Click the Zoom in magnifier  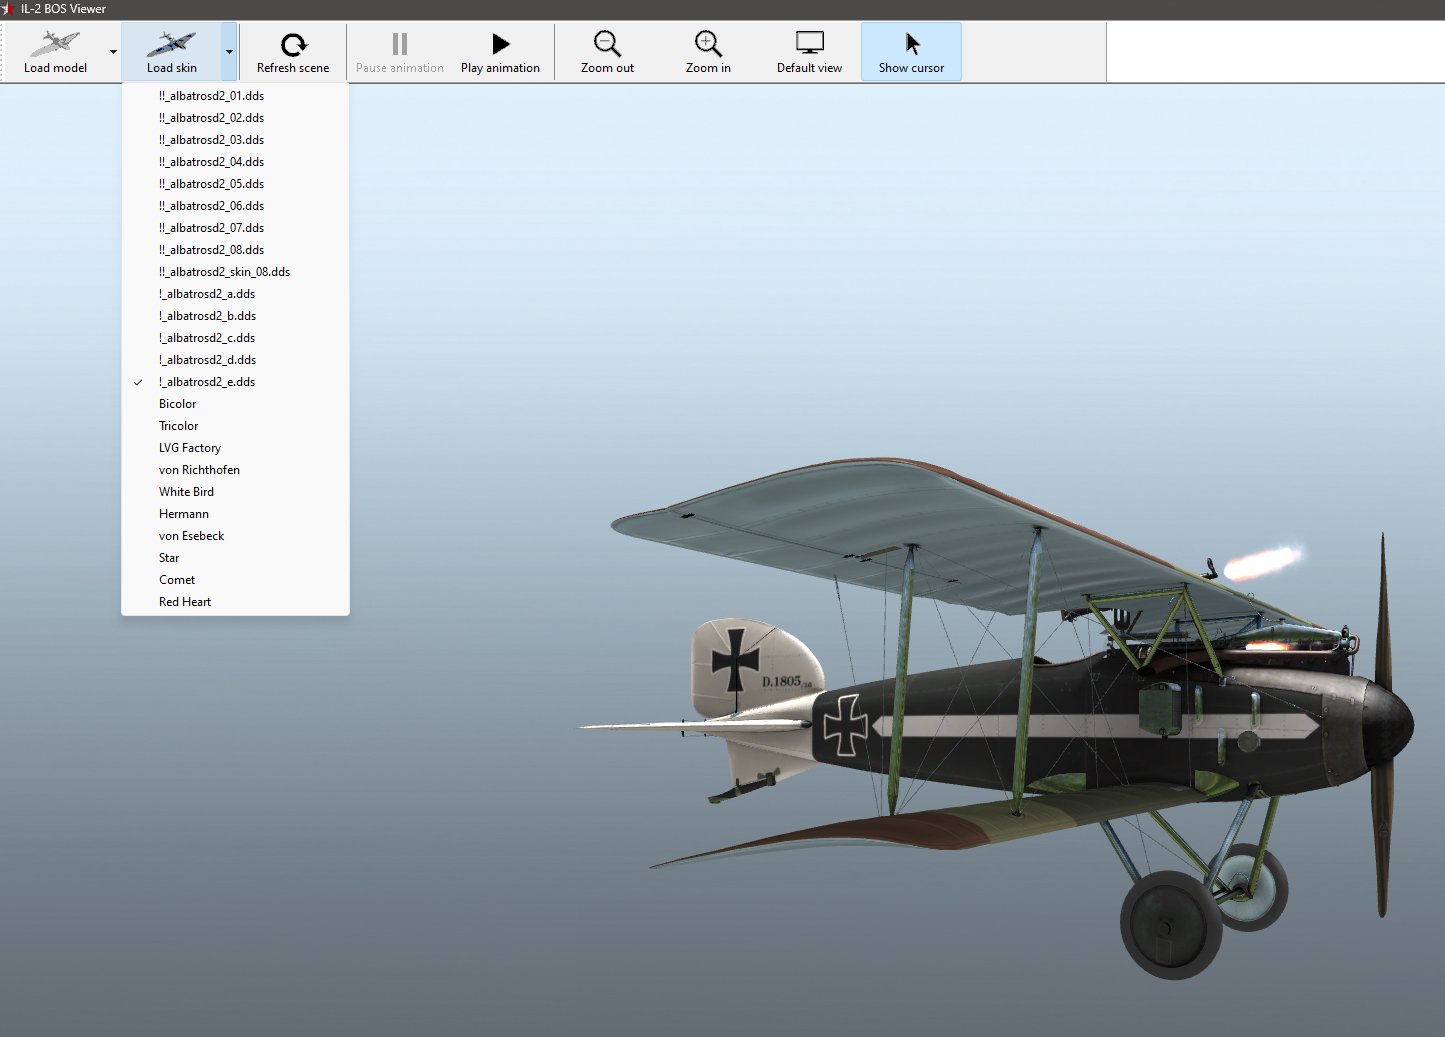pyautogui.click(x=708, y=44)
